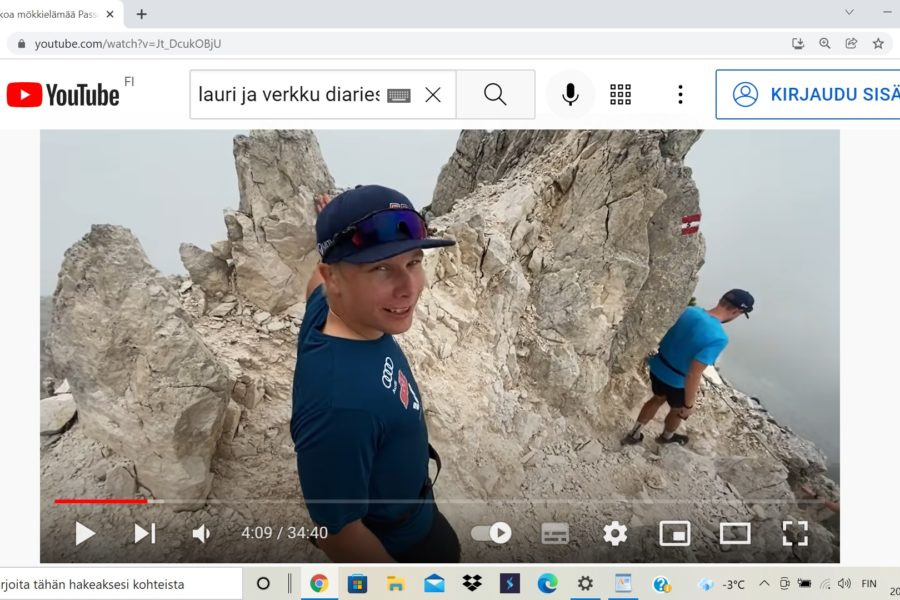Toggle the autoplay switch
Screen dimensions: 900x600
(x=491, y=533)
